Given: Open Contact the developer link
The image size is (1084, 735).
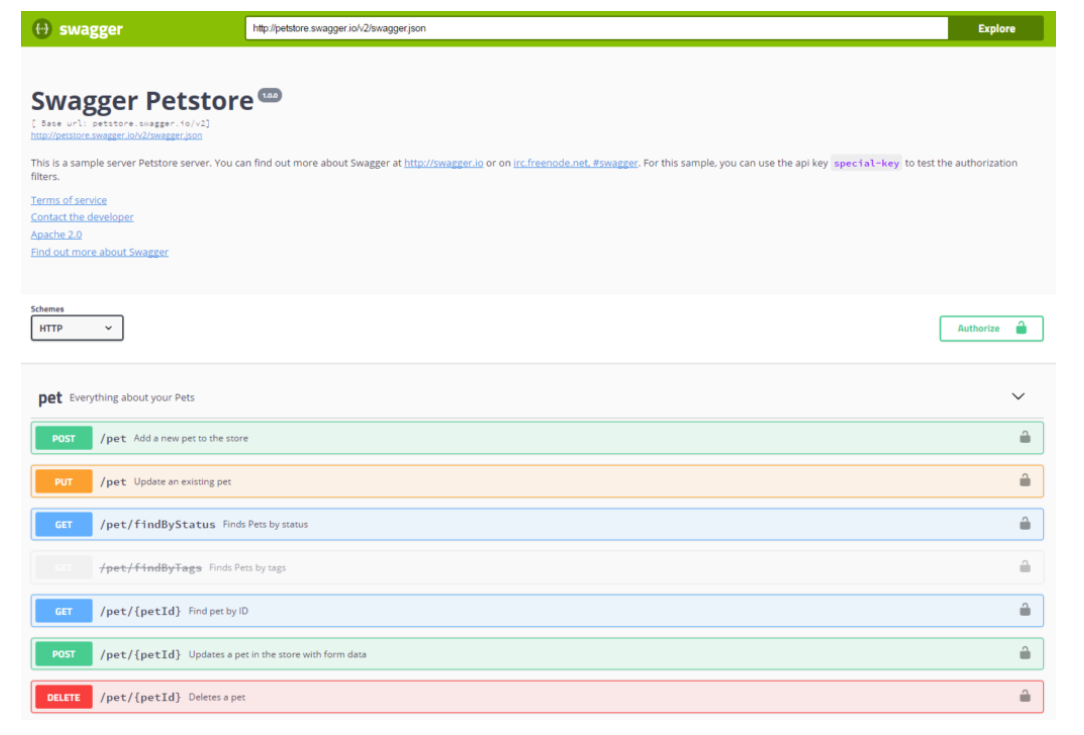Looking at the screenshot, I should 82,217.
